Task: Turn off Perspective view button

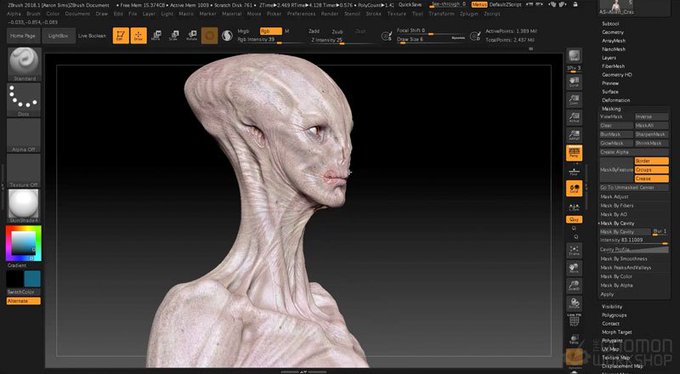Action: point(574,153)
